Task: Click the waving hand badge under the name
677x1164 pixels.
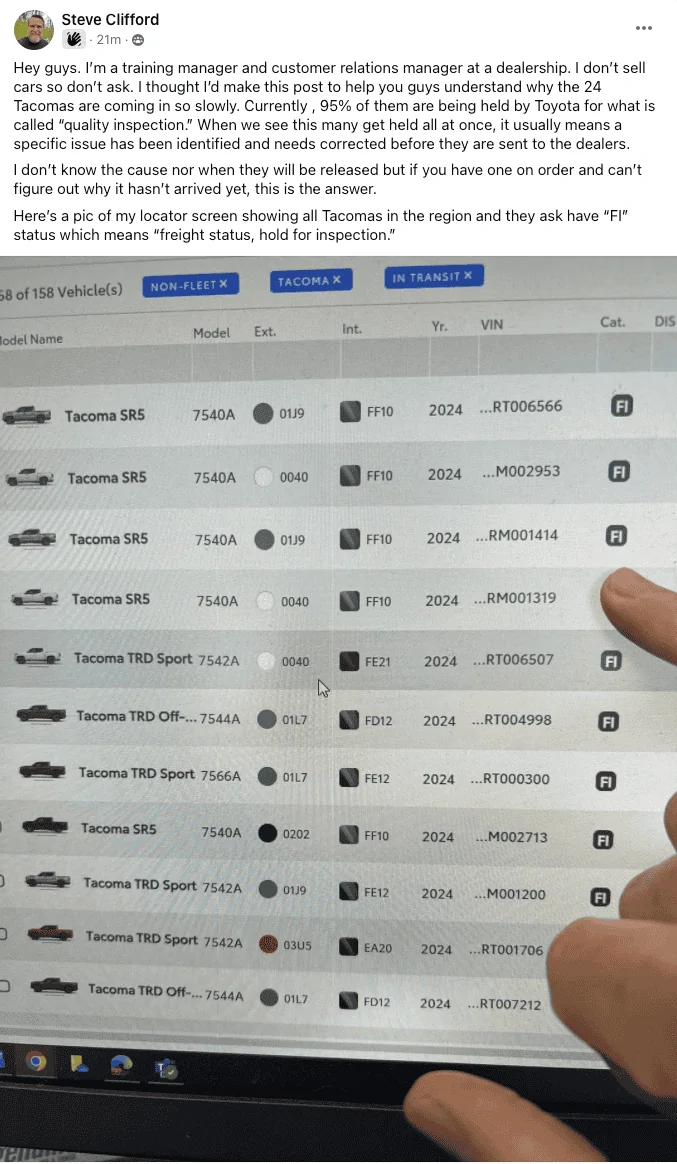Action: pyautogui.click(x=73, y=39)
